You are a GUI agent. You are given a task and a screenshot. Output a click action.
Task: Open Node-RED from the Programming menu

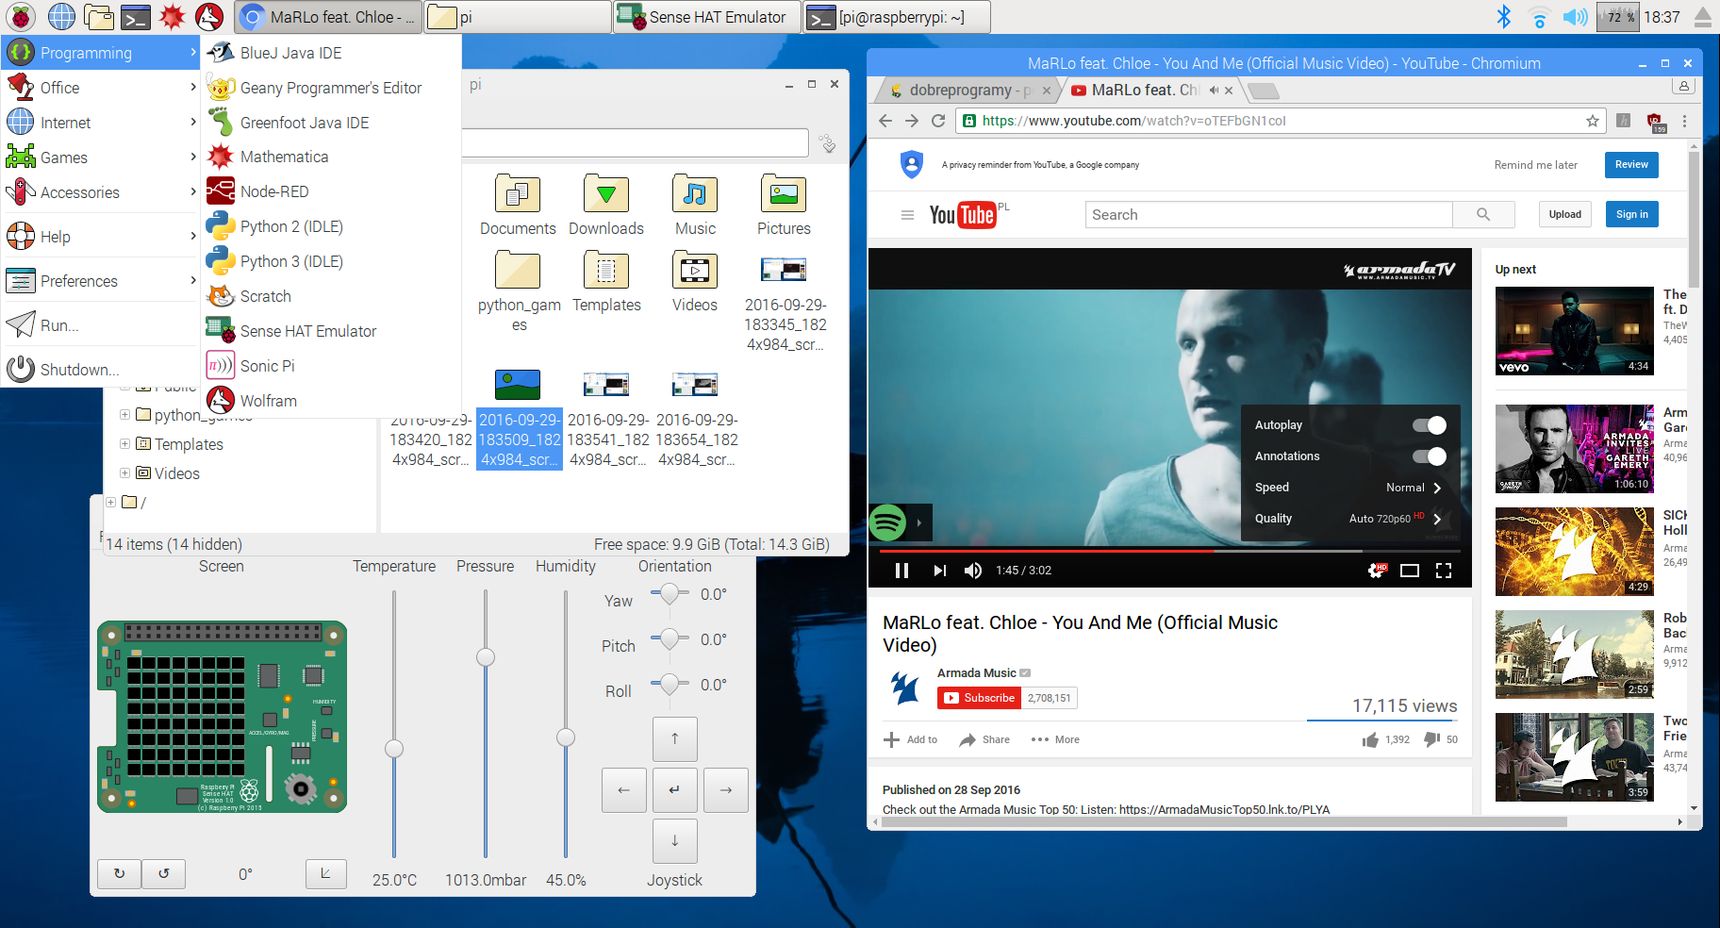(331, 192)
